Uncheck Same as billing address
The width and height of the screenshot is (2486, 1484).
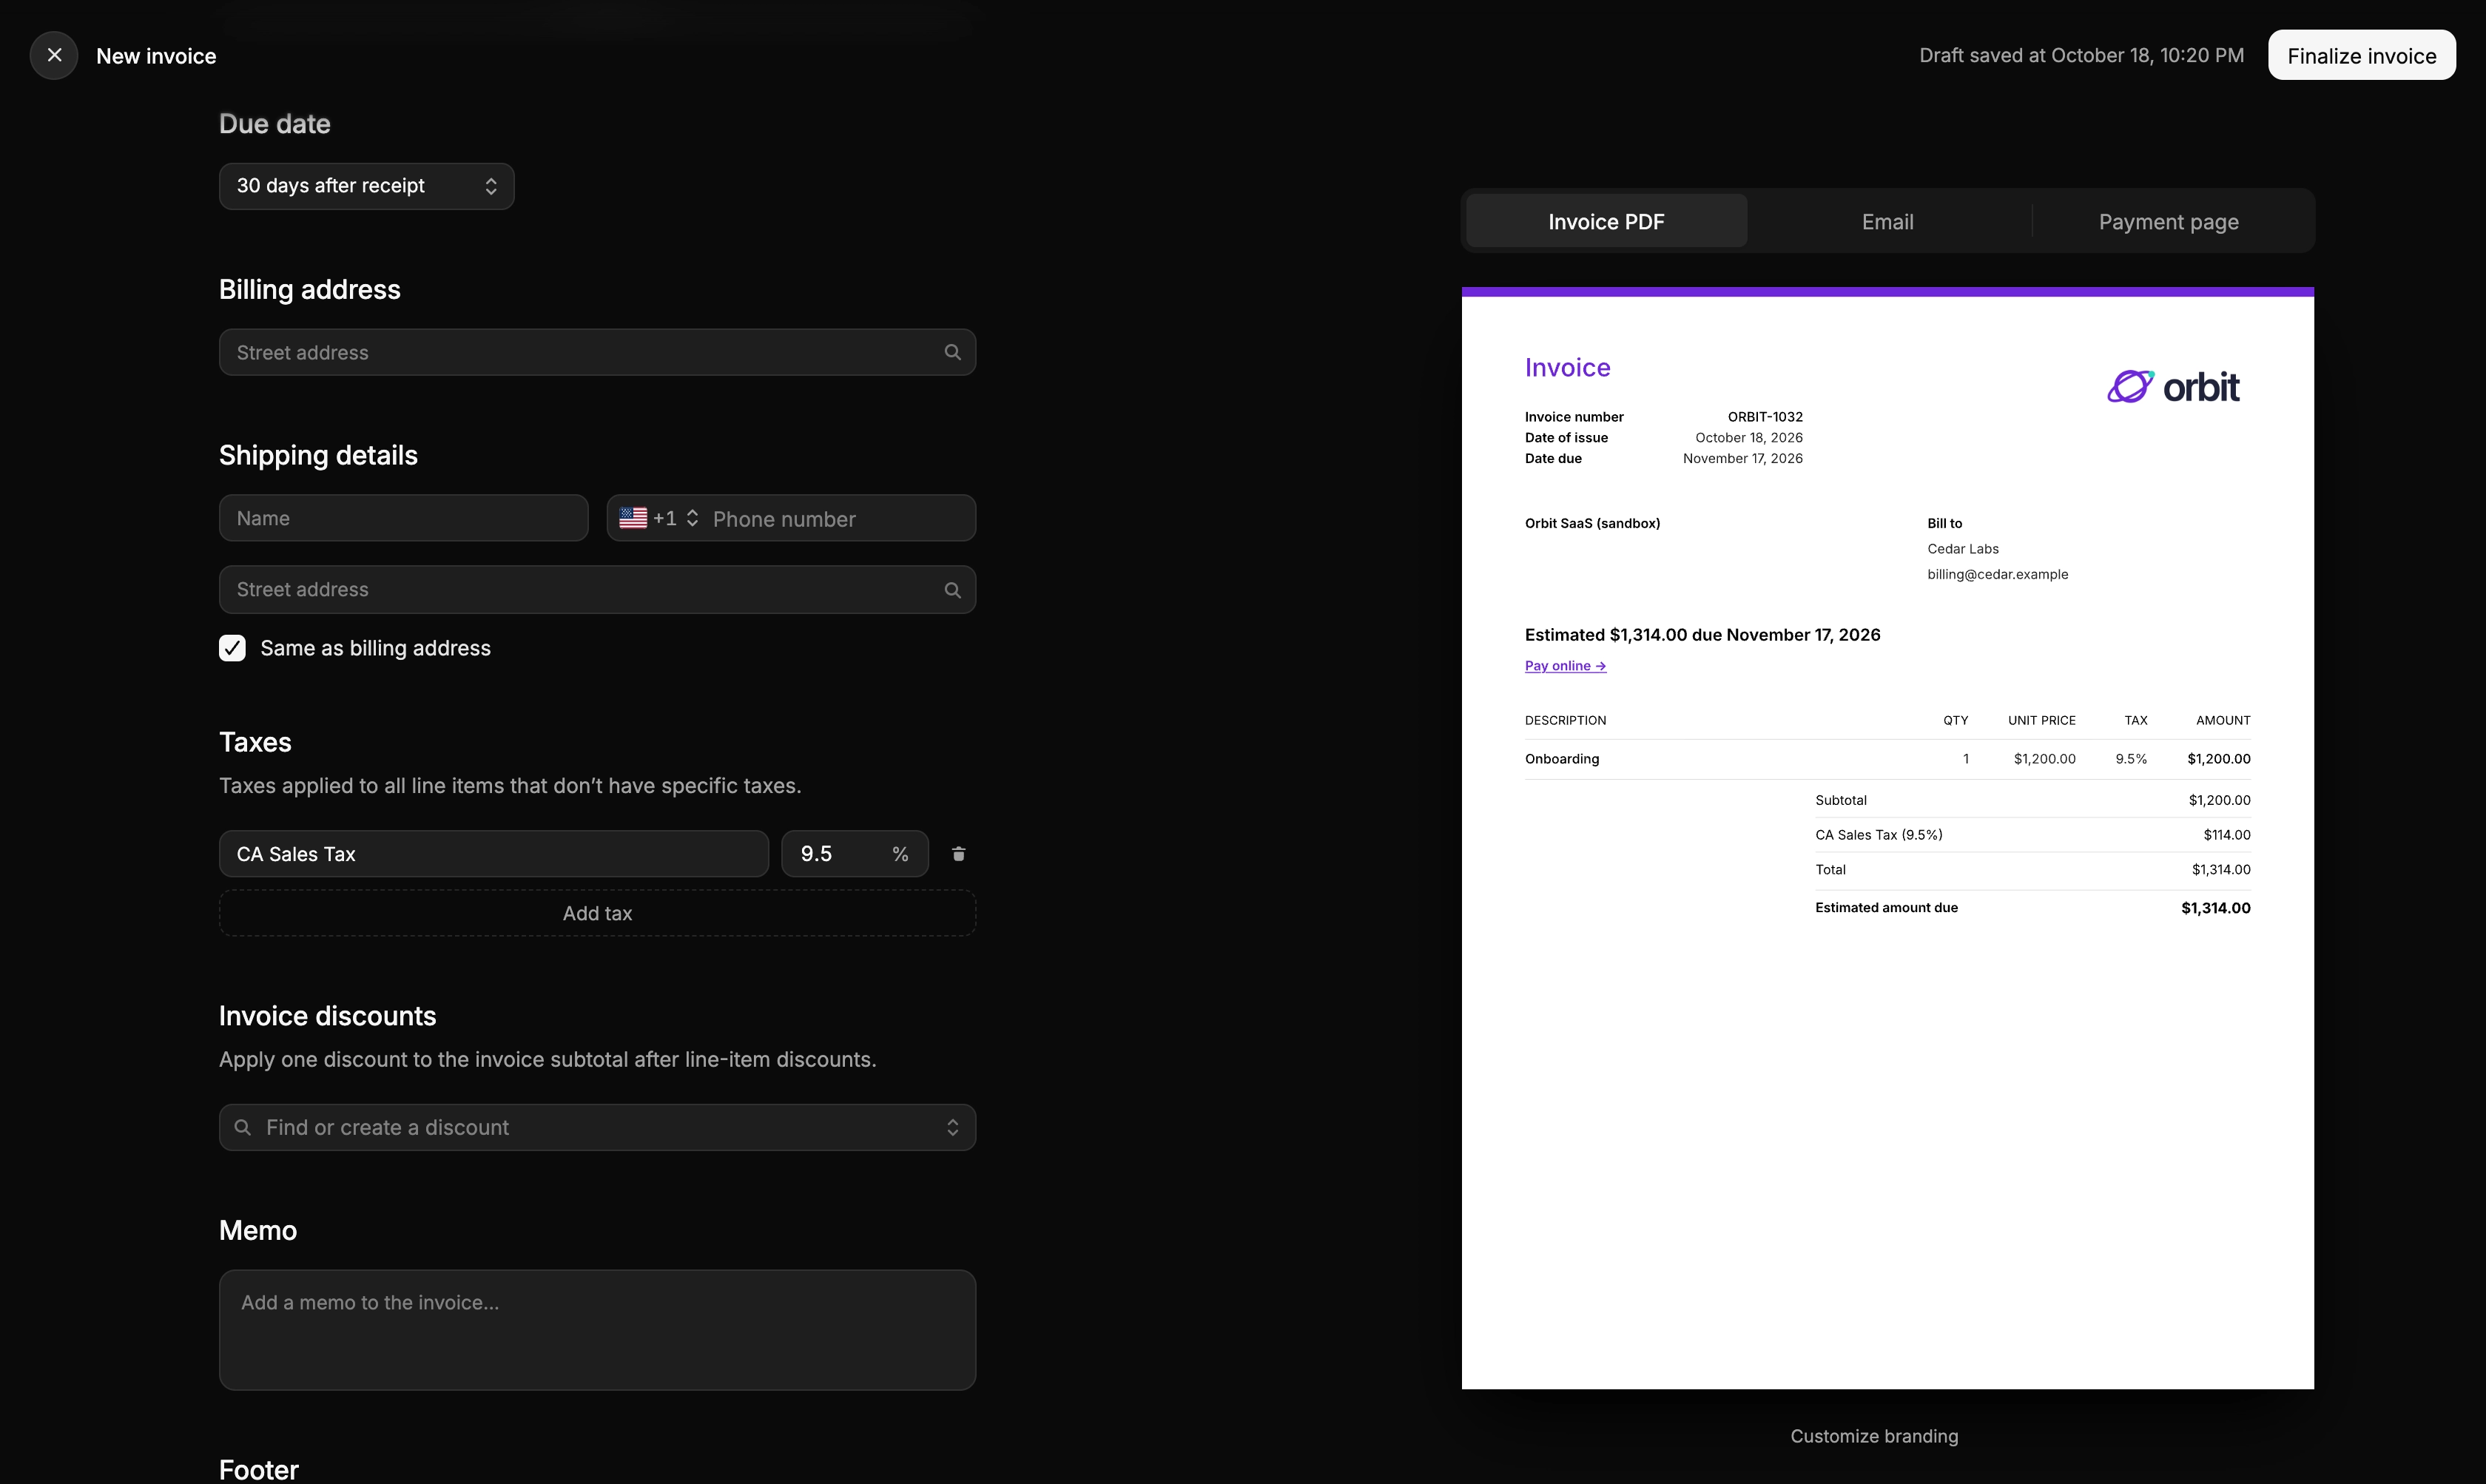pos(232,648)
